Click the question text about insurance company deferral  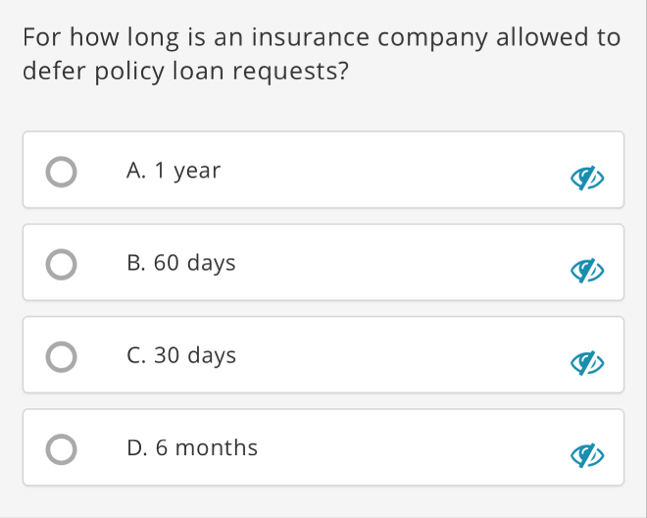(x=321, y=54)
